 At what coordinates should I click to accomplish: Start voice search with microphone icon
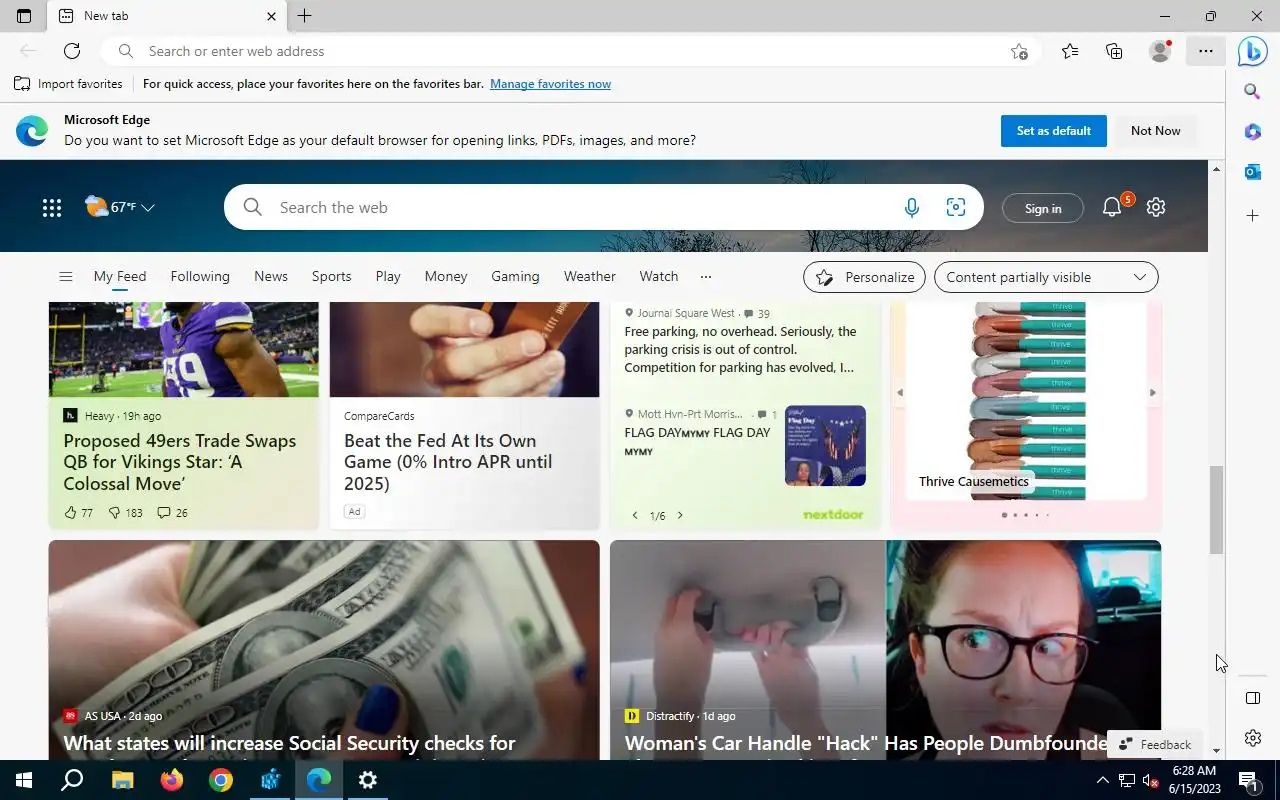click(911, 207)
